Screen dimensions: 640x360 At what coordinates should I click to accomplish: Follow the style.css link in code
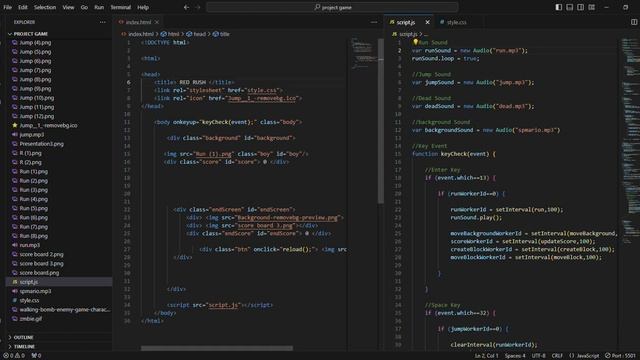pyautogui.click(x=262, y=90)
